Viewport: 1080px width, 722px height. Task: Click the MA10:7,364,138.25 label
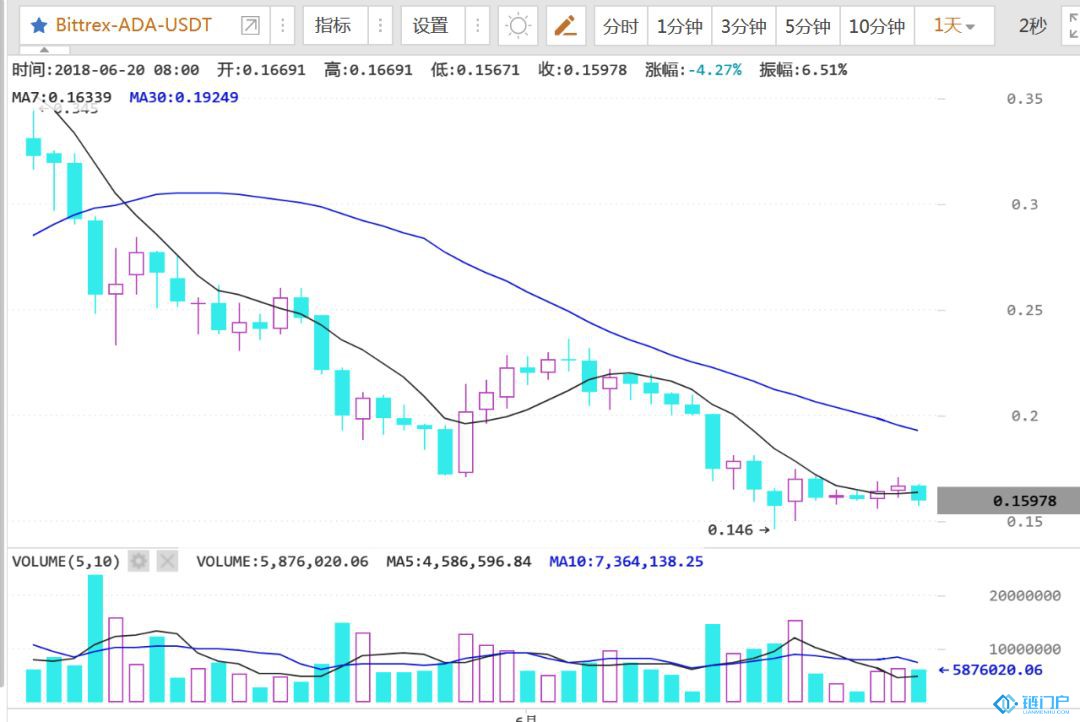[626, 561]
